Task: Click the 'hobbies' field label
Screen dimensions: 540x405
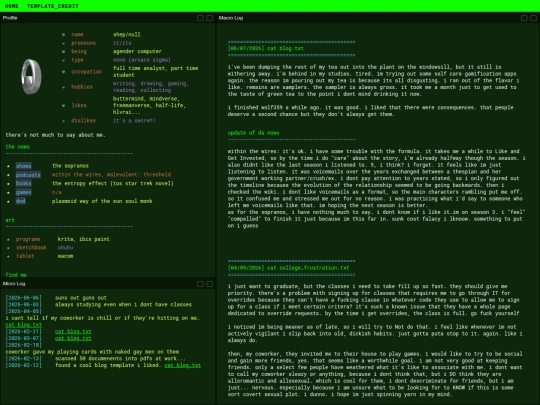Action: click(x=82, y=87)
